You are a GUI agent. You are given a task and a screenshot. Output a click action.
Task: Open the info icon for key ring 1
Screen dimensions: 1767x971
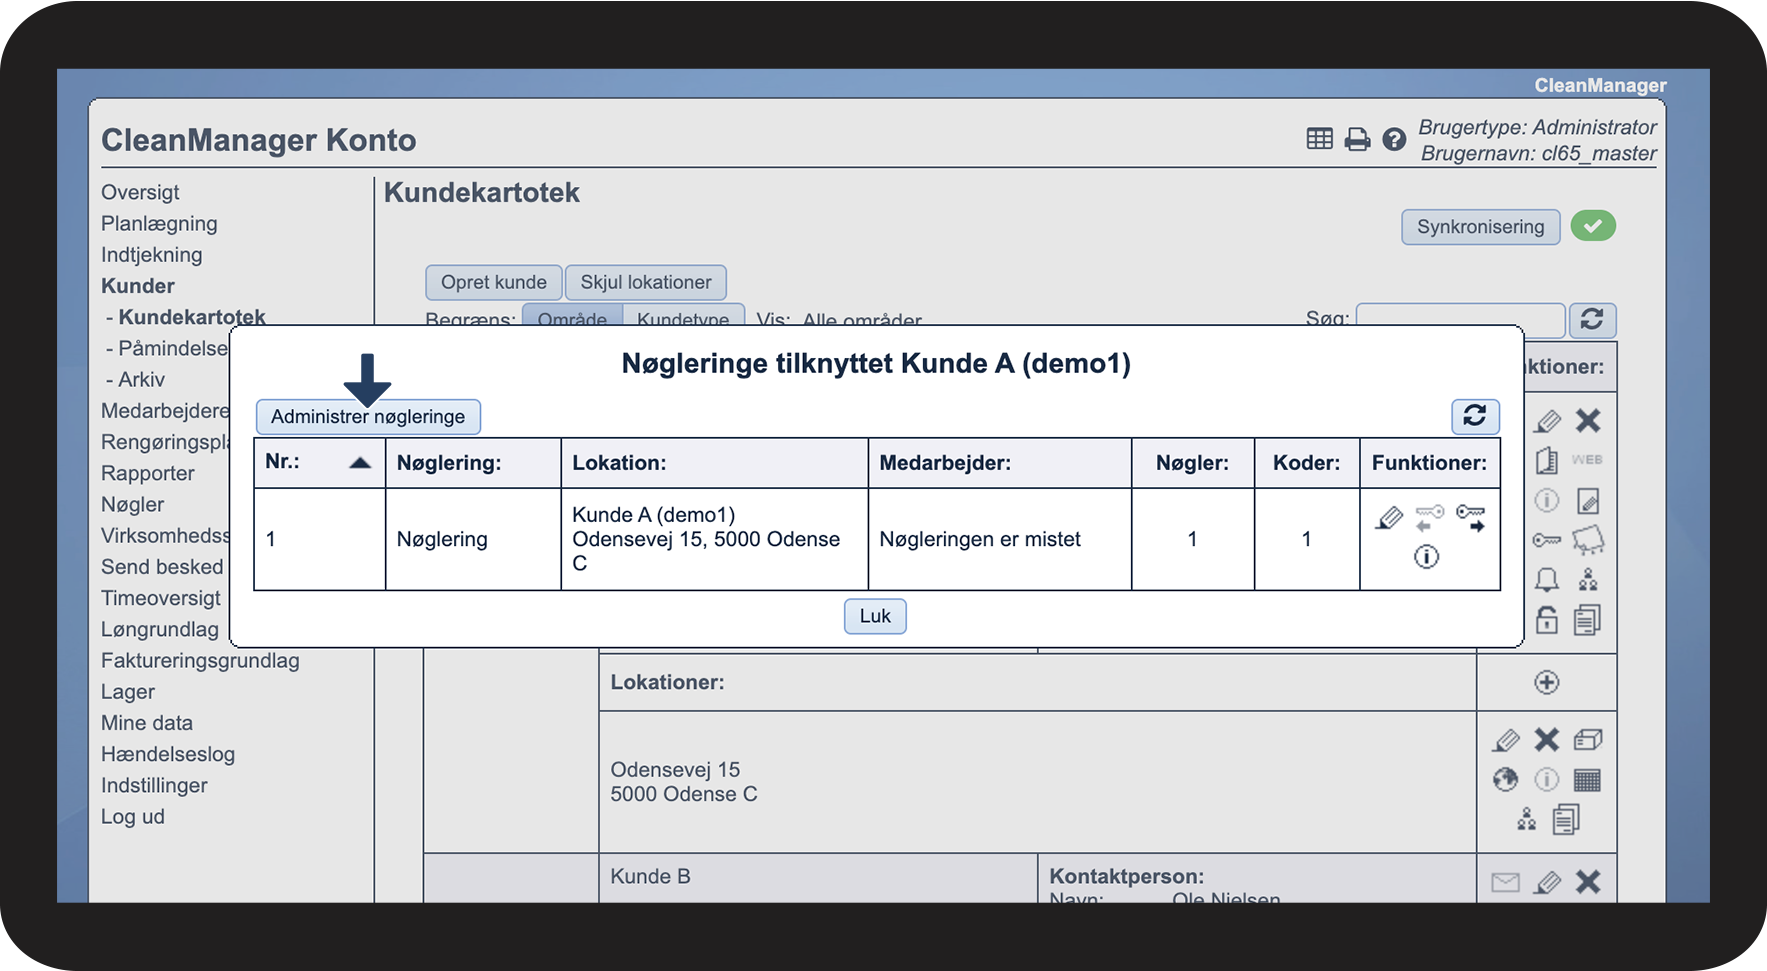[1426, 557]
